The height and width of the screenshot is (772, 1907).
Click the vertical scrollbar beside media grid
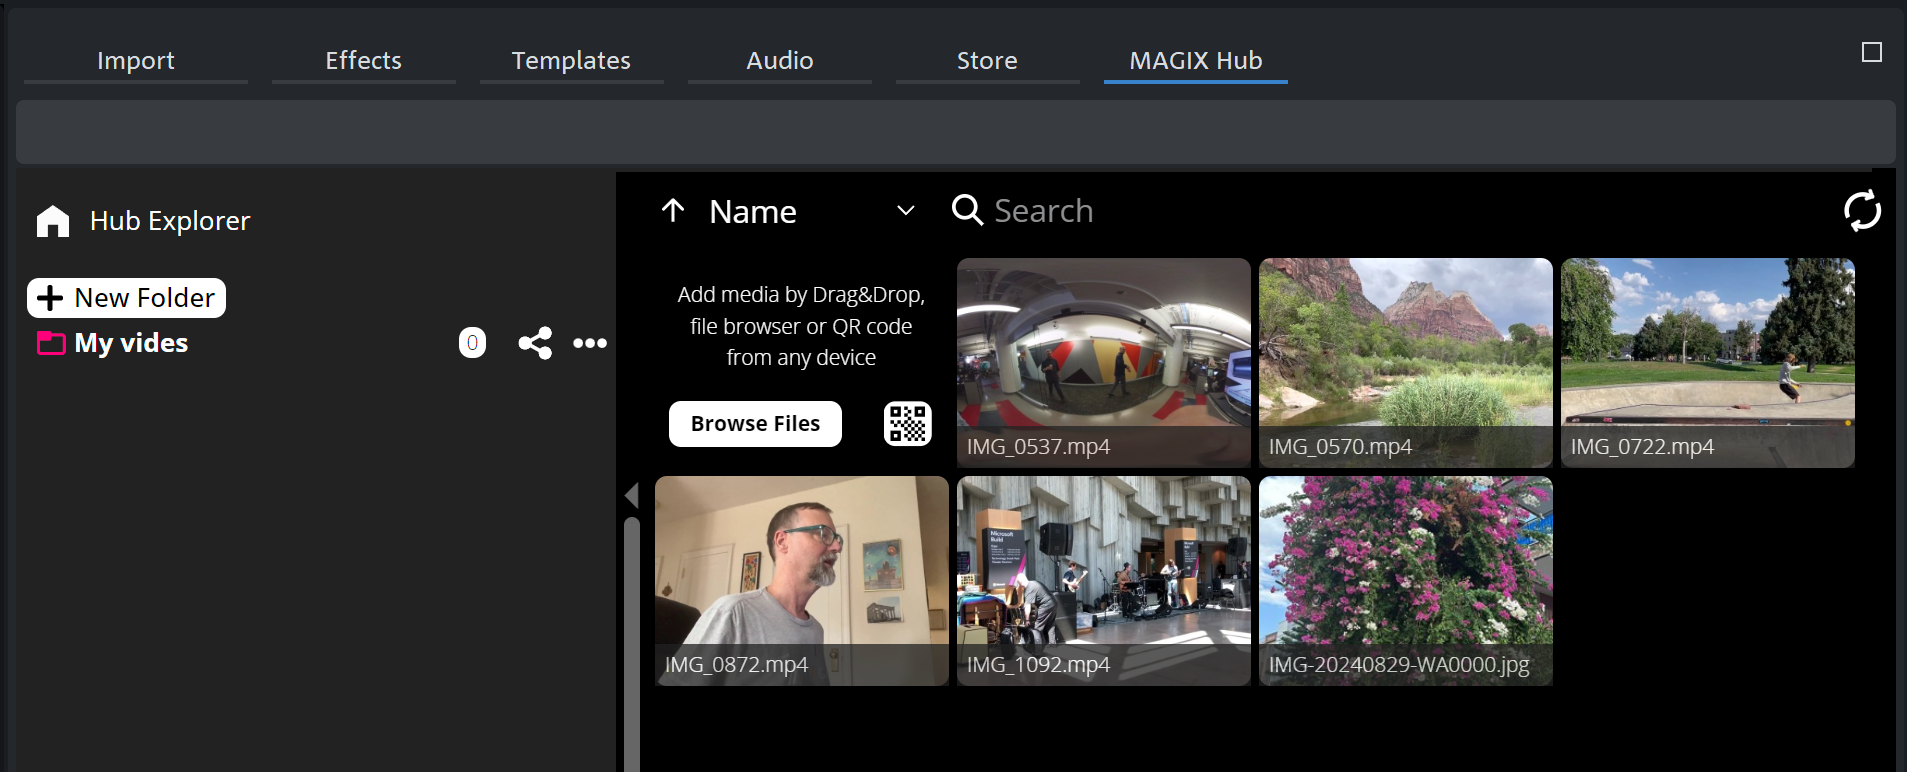(631, 644)
